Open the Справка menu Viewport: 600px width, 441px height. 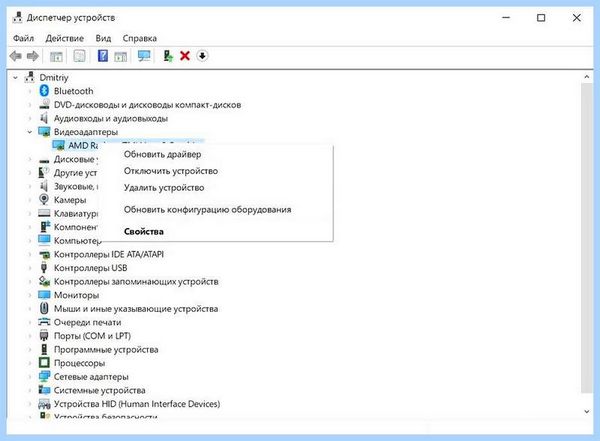pos(140,38)
